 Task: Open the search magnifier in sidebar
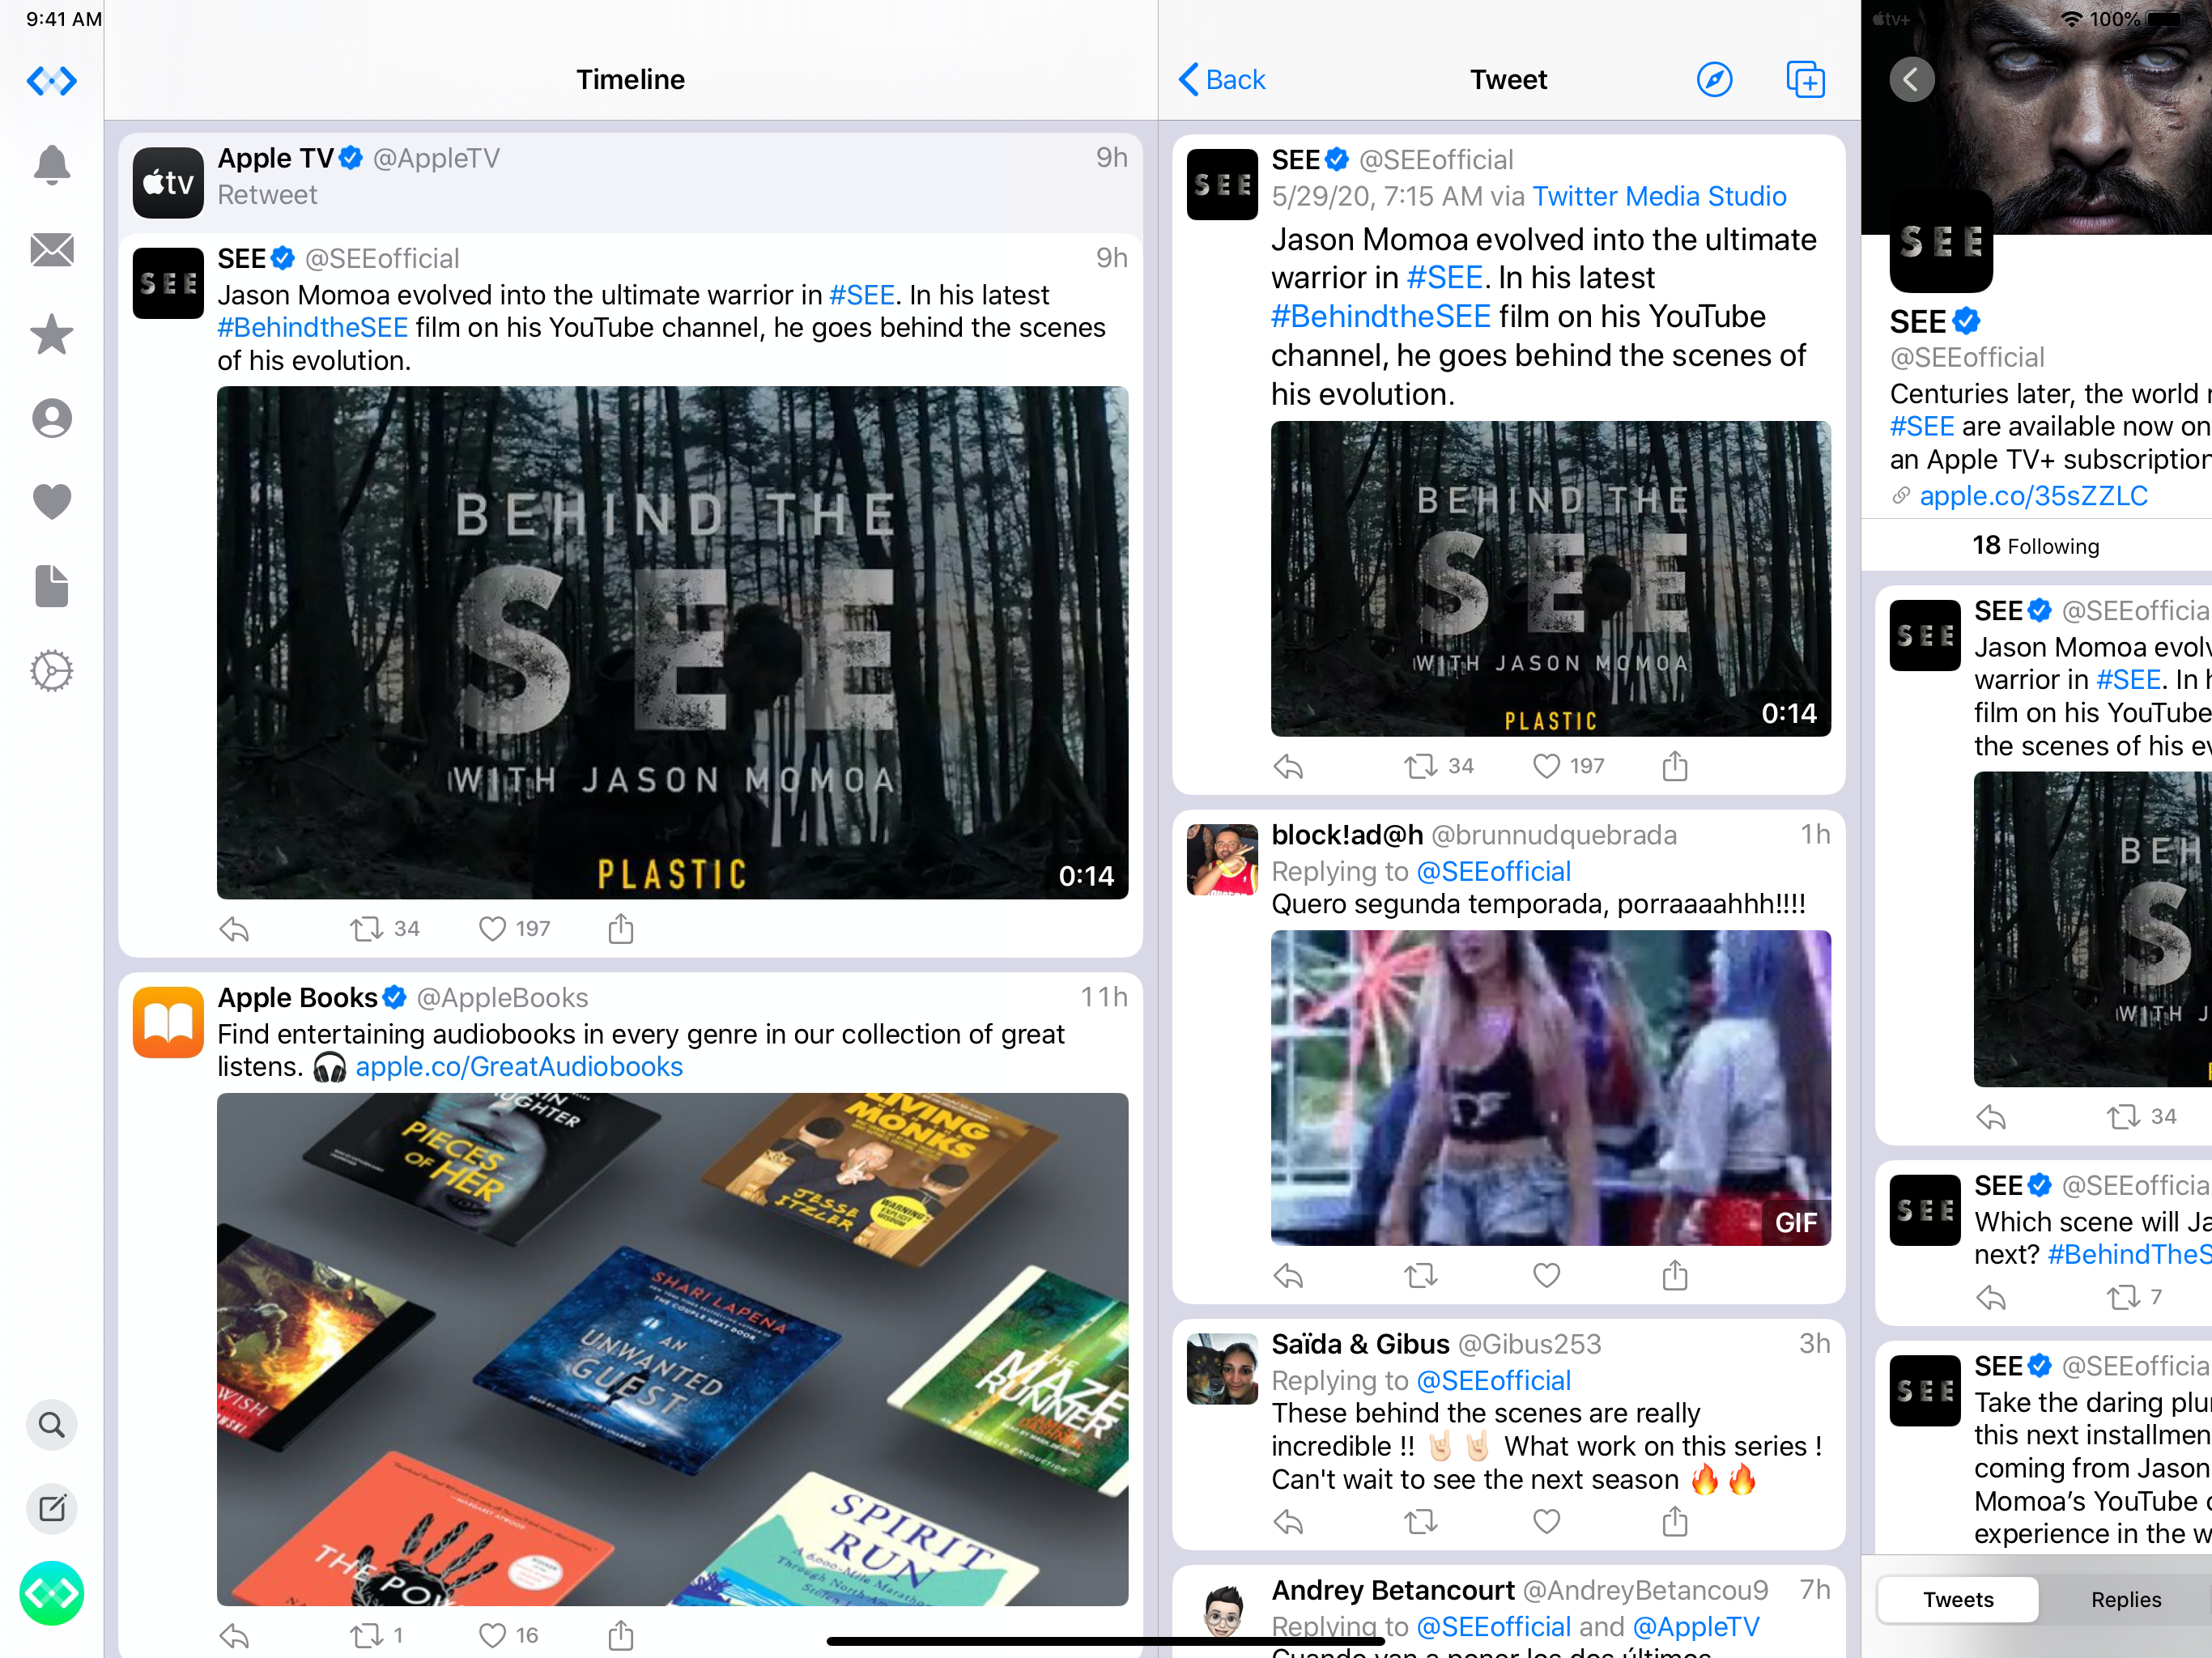click(52, 1424)
